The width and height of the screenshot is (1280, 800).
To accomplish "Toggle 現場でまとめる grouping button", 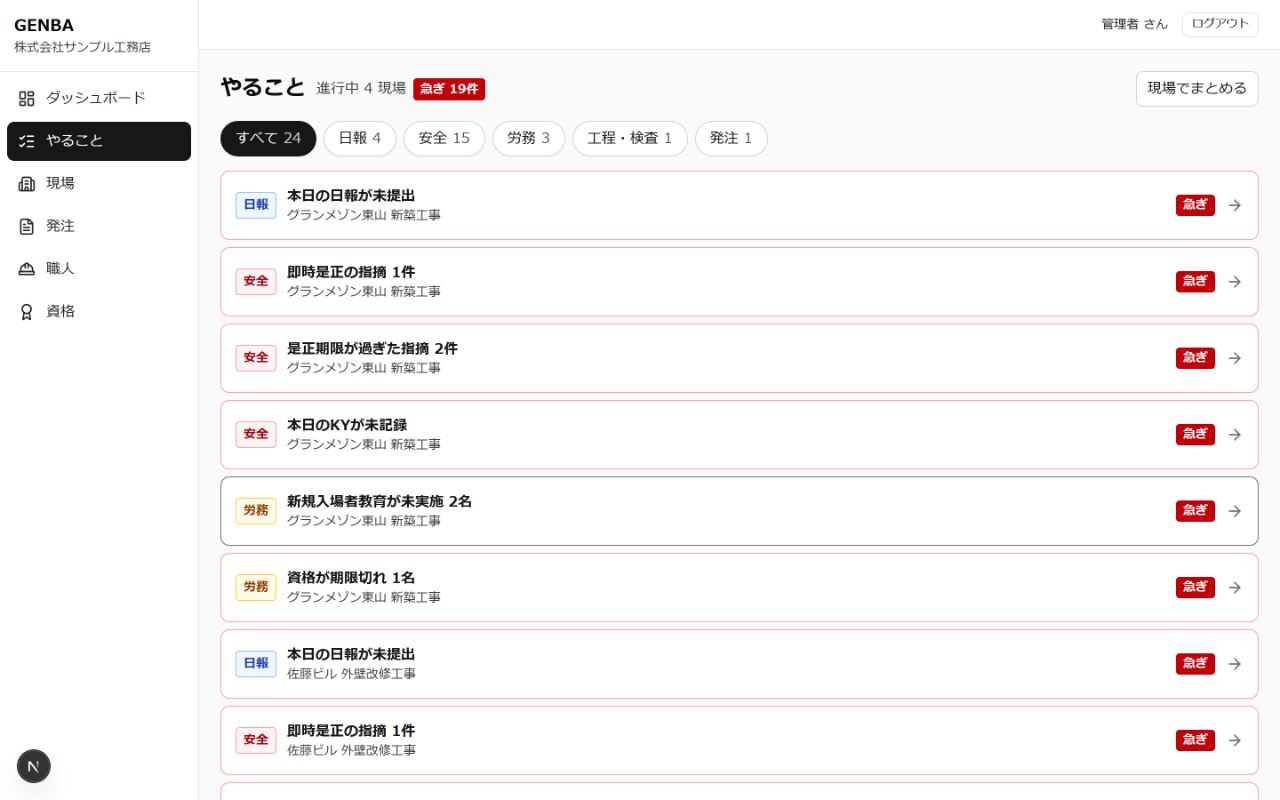I will click(x=1197, y=88).
